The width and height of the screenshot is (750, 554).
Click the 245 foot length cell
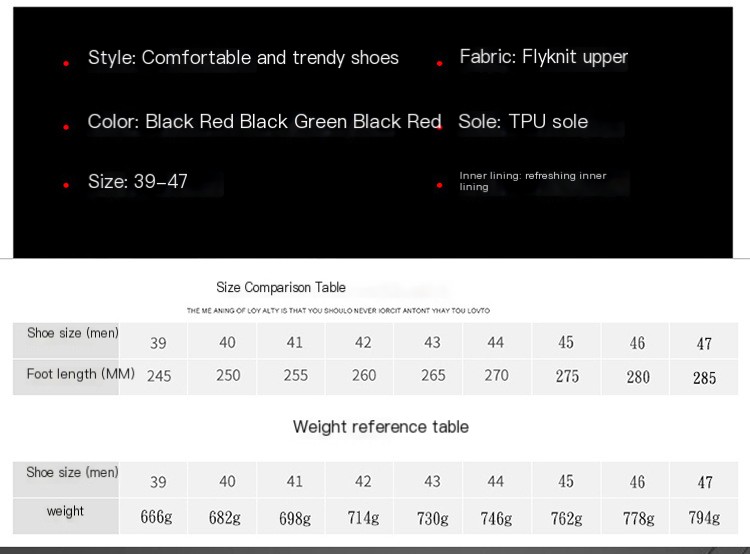[159, 376]
